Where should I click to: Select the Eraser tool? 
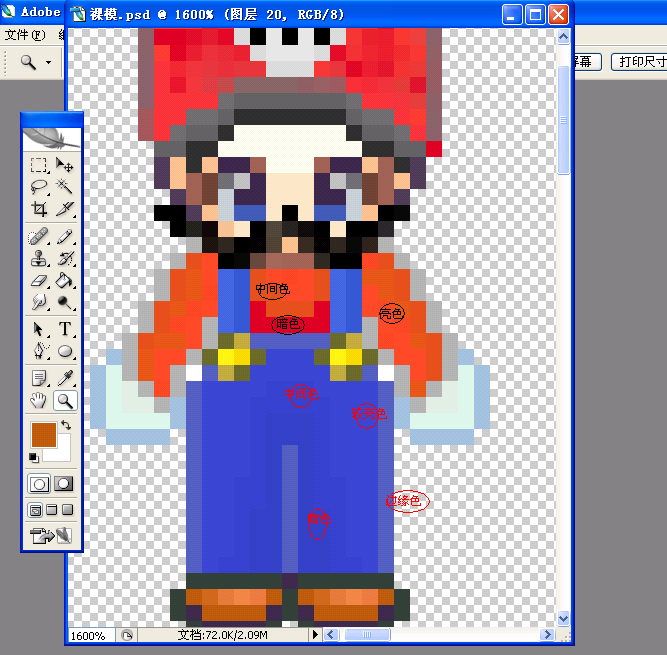pyautogui.click(x=39, y=280)
